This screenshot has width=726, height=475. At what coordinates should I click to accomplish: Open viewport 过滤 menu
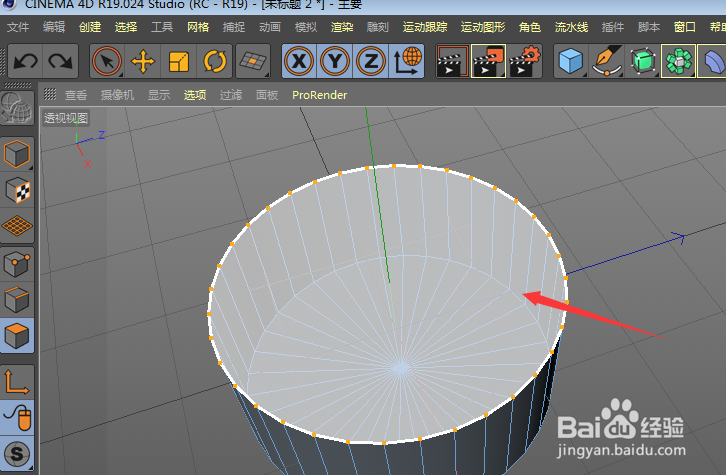231,95
